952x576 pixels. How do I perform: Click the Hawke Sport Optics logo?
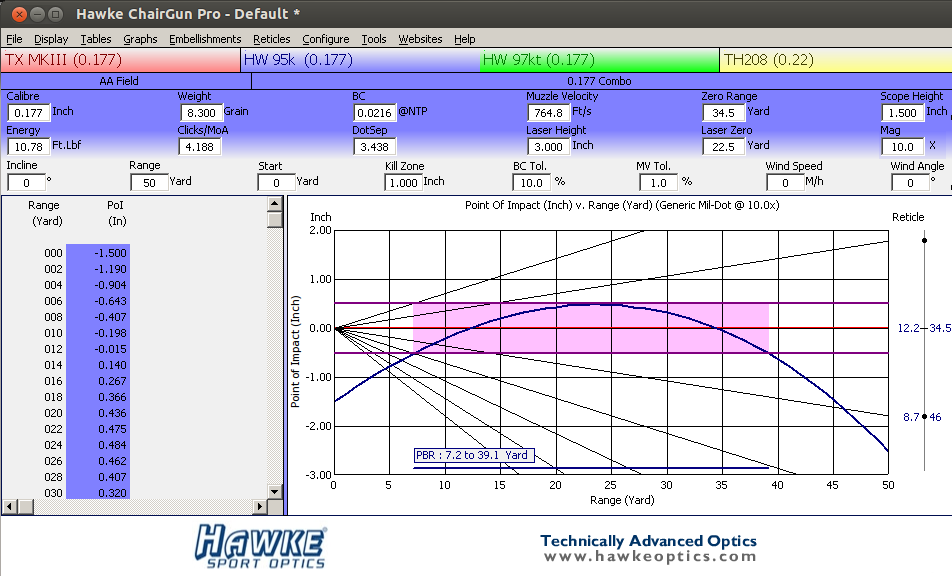click(x=261, y=547)
